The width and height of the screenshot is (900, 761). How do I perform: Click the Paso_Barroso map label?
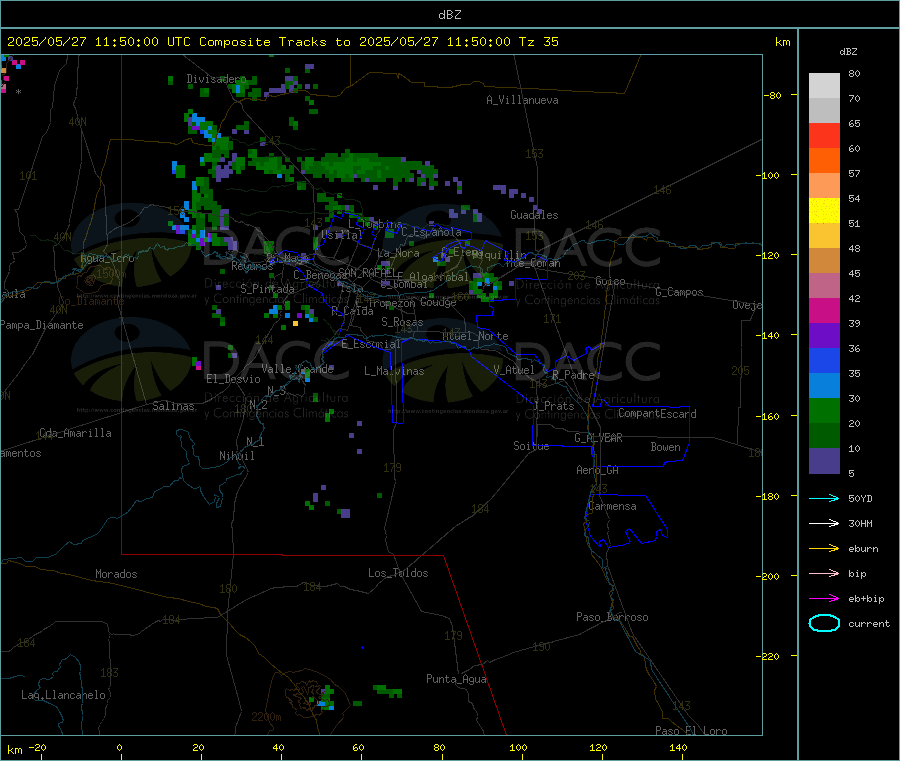(x=612, y=617)
